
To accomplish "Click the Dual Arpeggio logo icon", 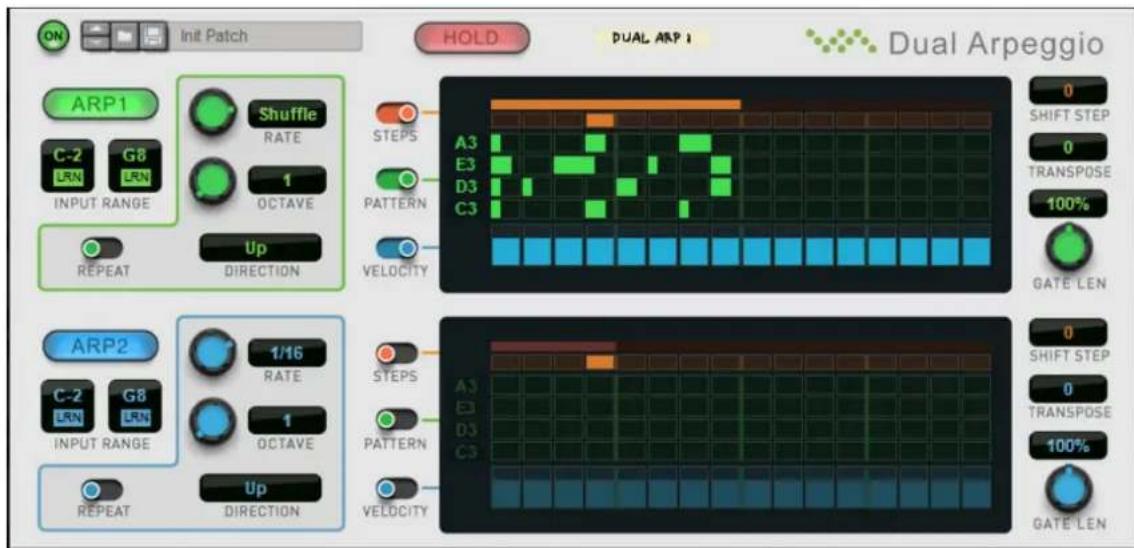I will coord(842,42).
